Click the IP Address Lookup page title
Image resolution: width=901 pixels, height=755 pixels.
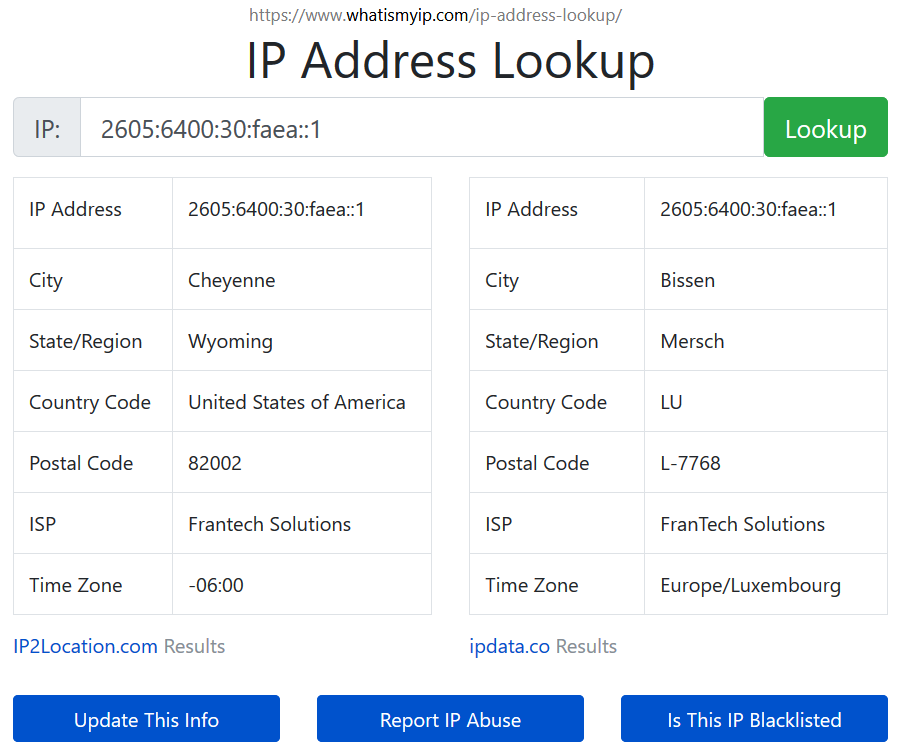click(450, 61)
